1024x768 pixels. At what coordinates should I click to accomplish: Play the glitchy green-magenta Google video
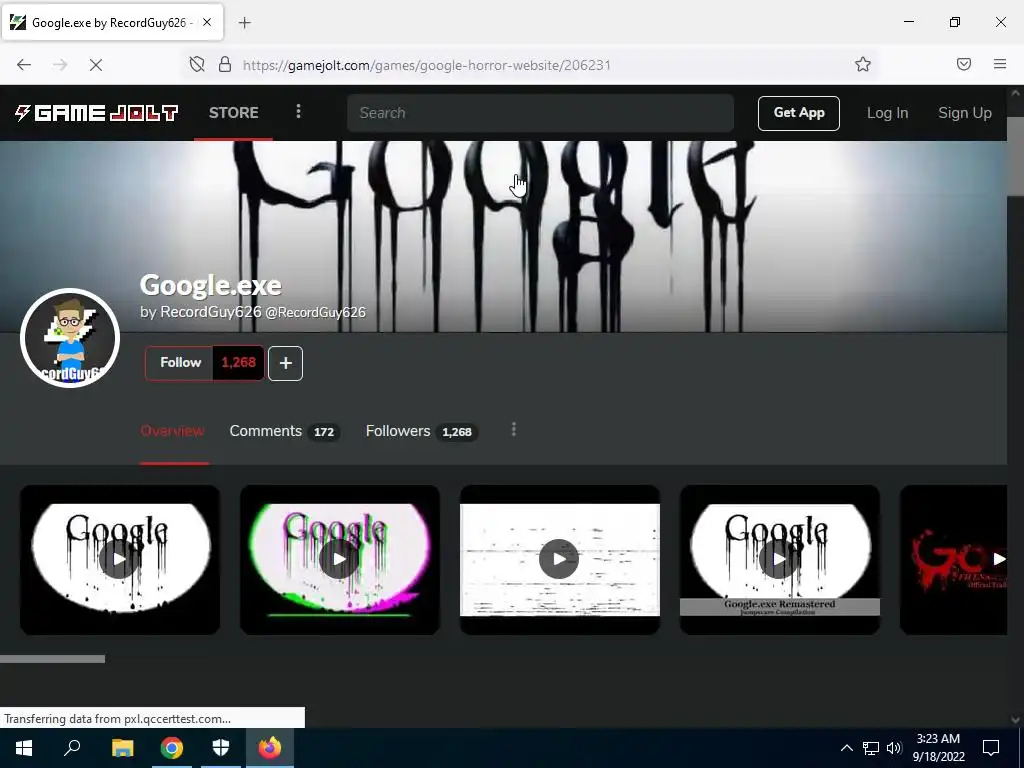click(x=340, y=559)
